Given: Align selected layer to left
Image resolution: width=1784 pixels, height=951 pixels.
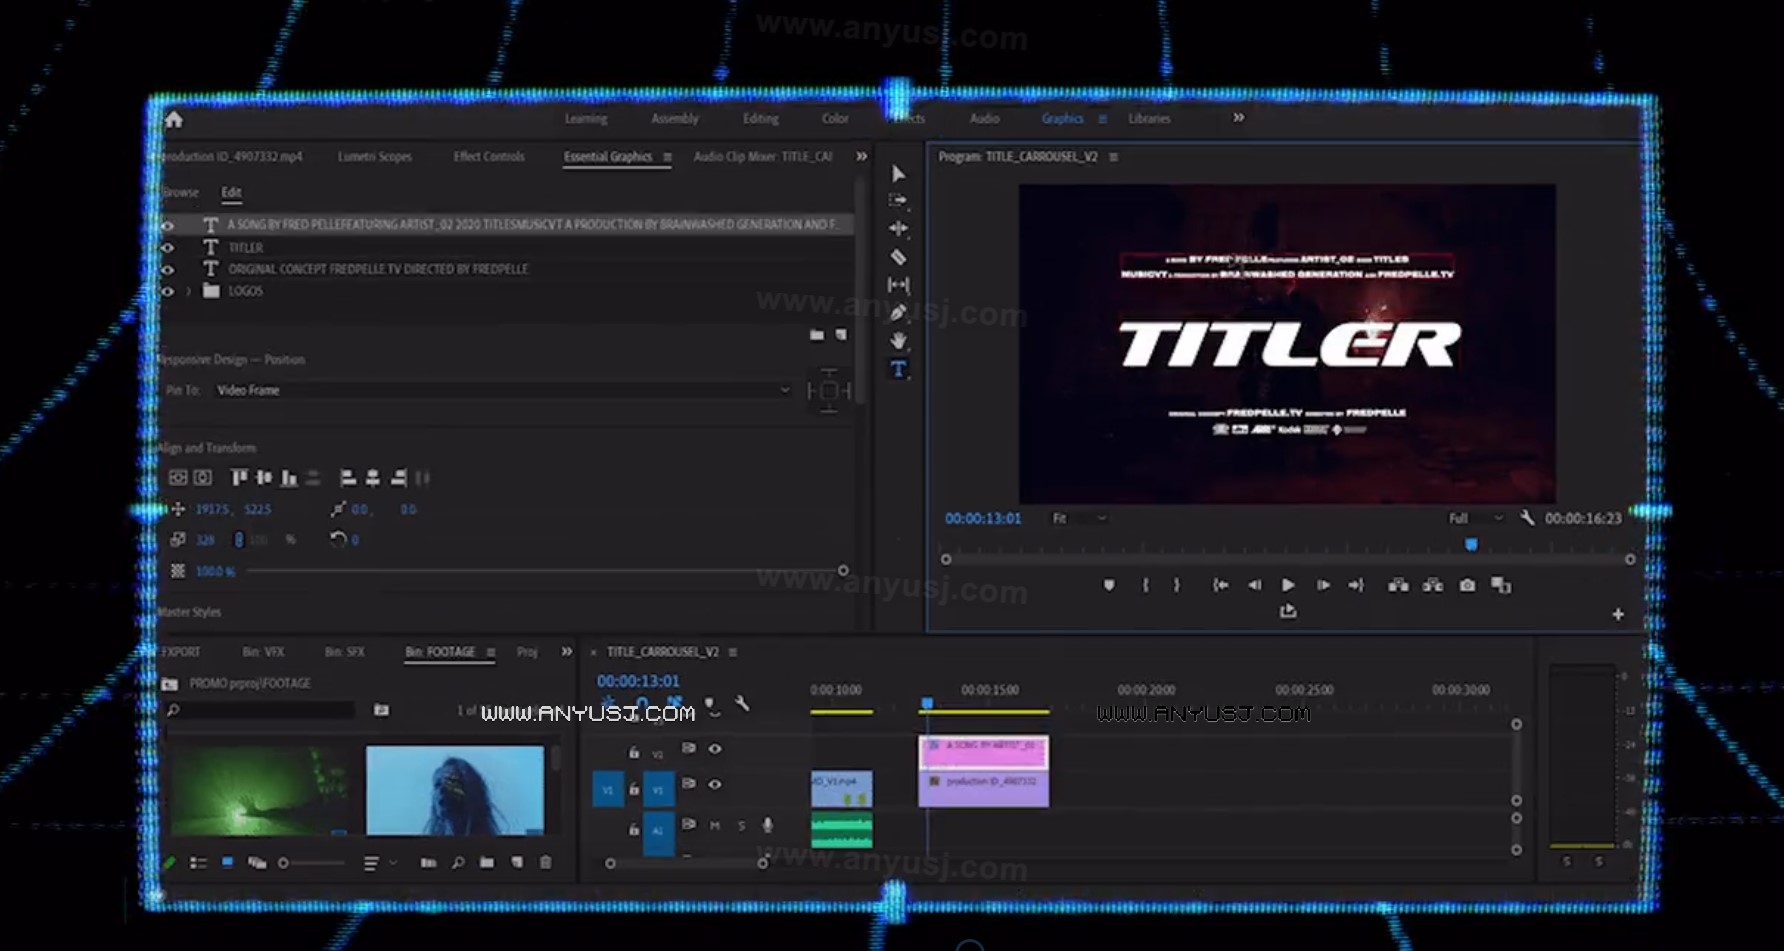Looking at the screenshot, I should 347,478.
